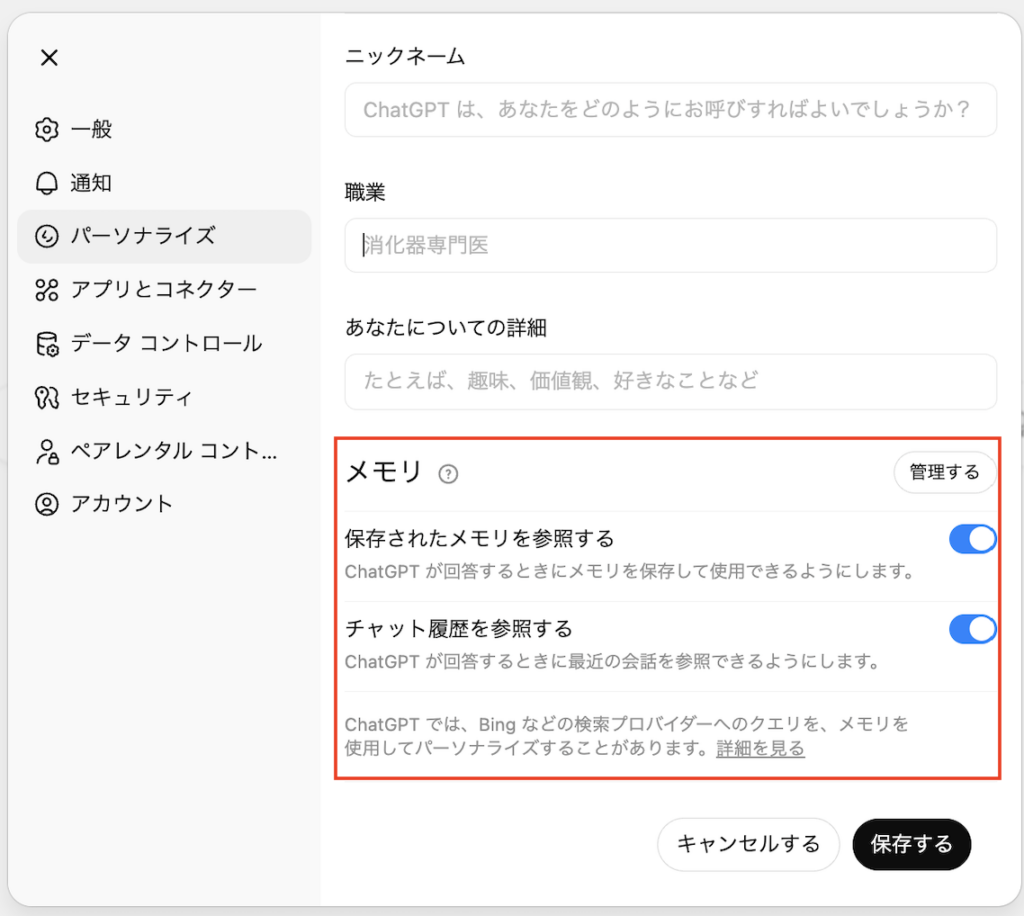Click the アカウント profile icon
1024x916 pixels.
[47, 504]
